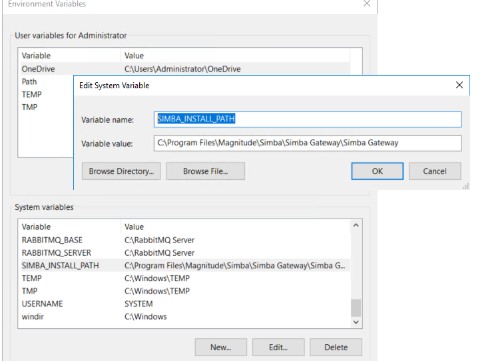Click the system variables scroll down arrow
Viewport: 480px width, 361px height.
356,322
